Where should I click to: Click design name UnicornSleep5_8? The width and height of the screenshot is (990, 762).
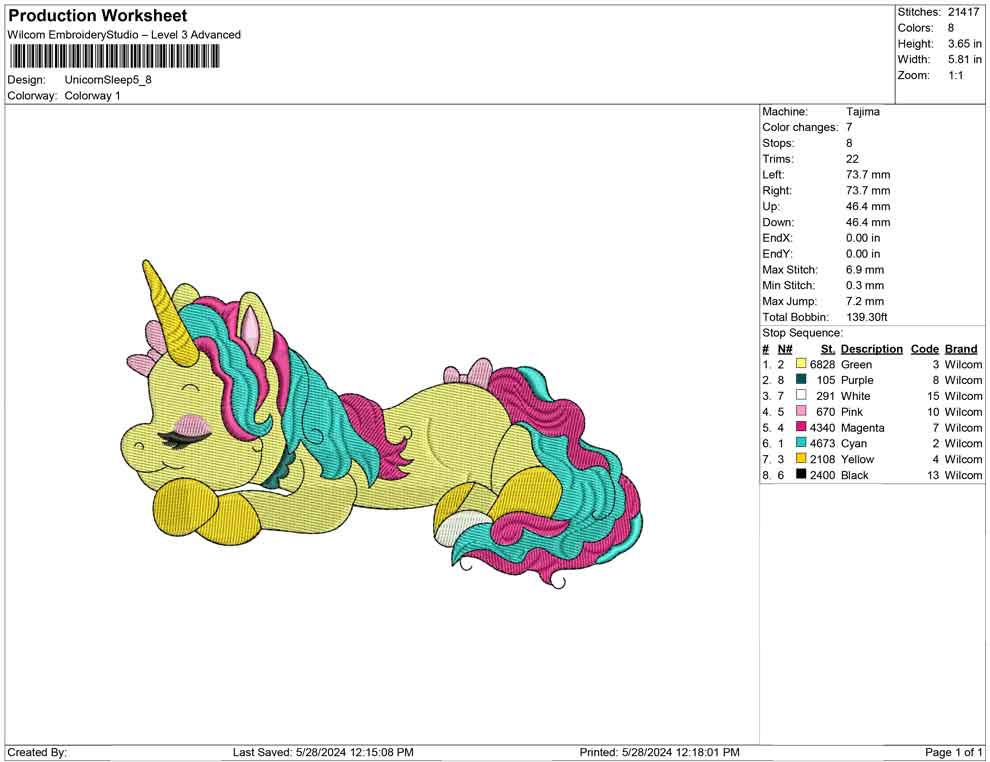point(108,80)
